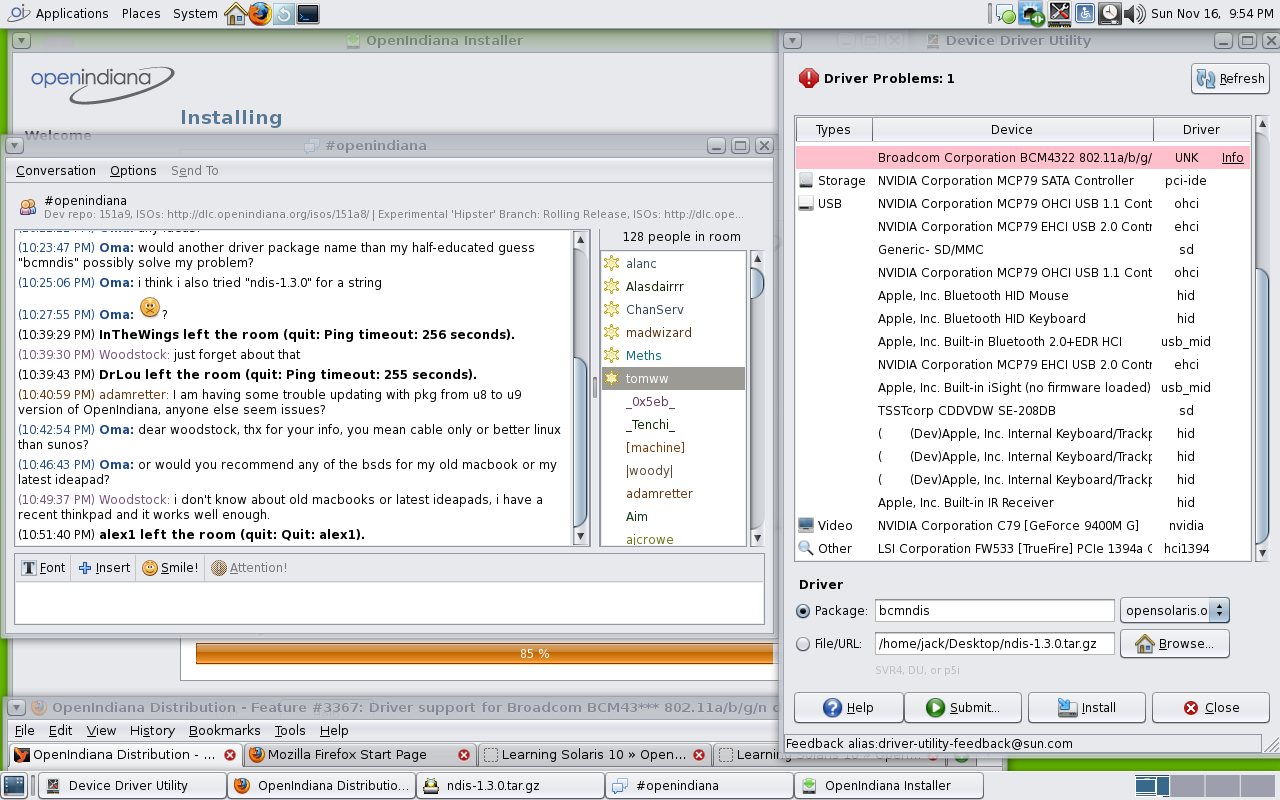Image resolution: width=1280 pixels, height=800 pixels.
Task: Open the System menu
Action: point(195,13)
